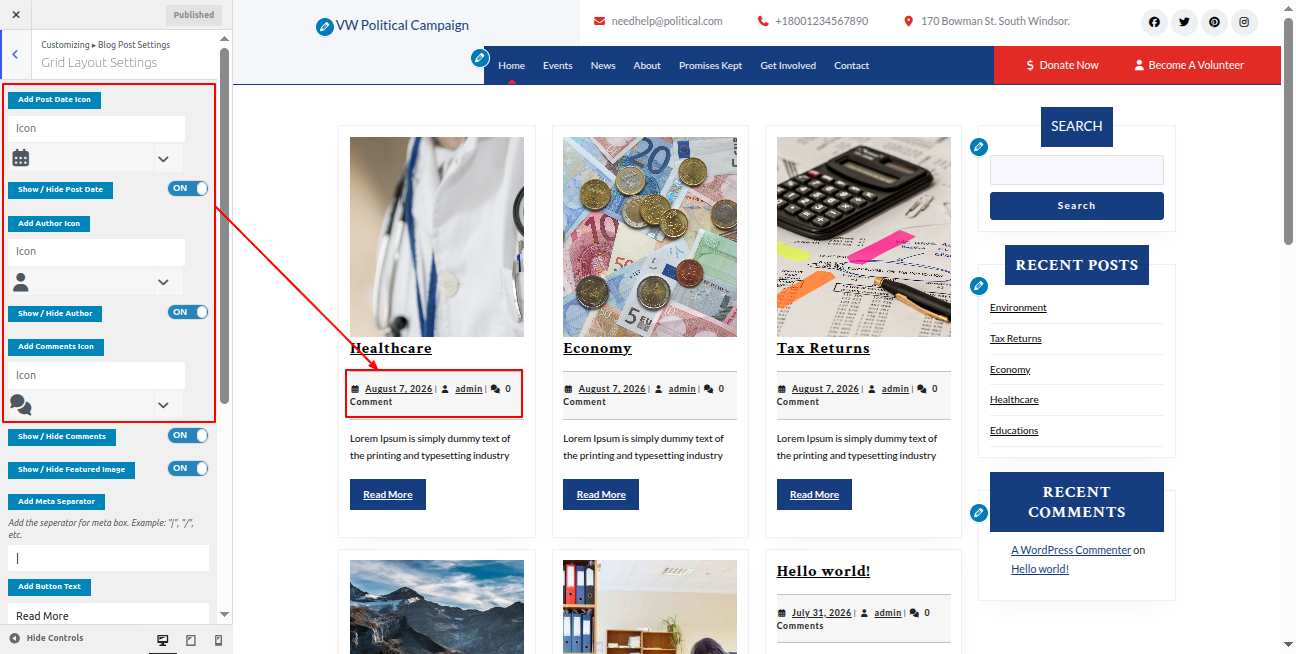Expand the post date icon dropdown arrow
The image size is (1296, 654).
click(x=163, y=159)
